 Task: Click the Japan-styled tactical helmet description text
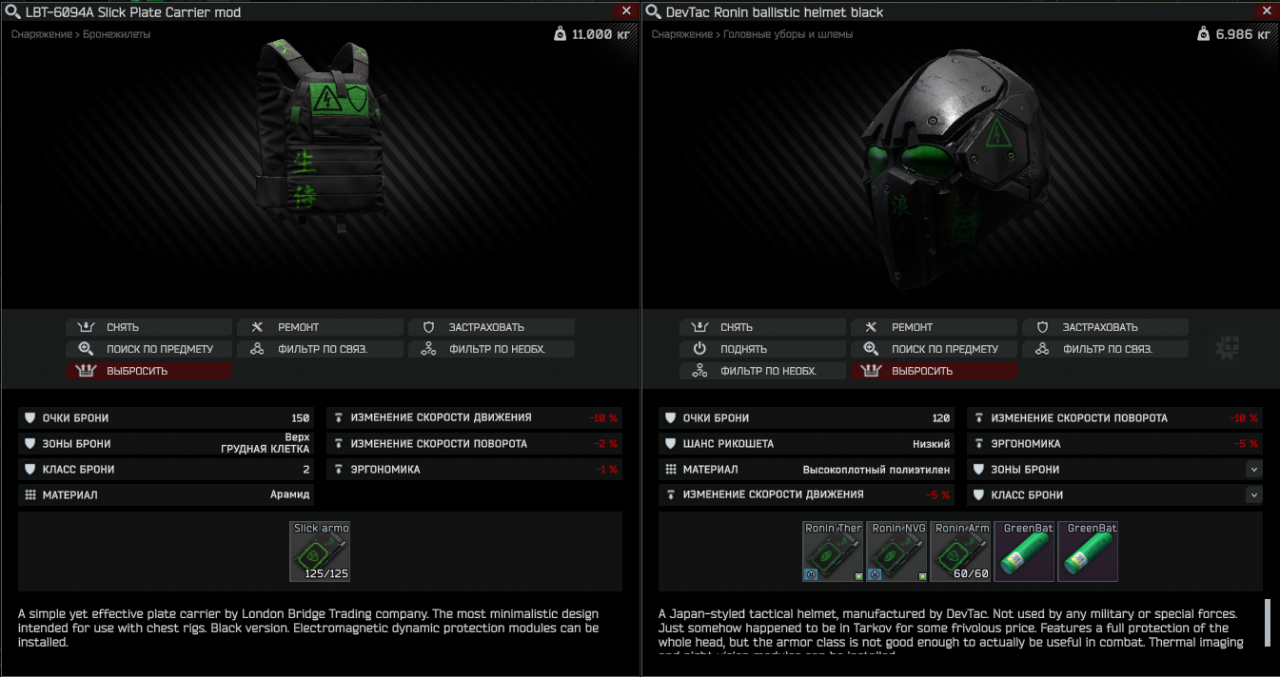click(x=950, y=631)
